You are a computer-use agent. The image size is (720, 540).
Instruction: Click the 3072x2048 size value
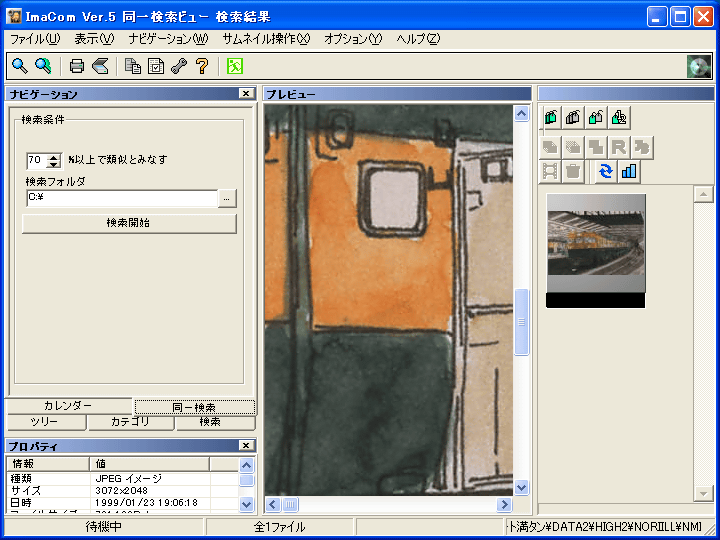pyautogui.click(x=122, y=490)
